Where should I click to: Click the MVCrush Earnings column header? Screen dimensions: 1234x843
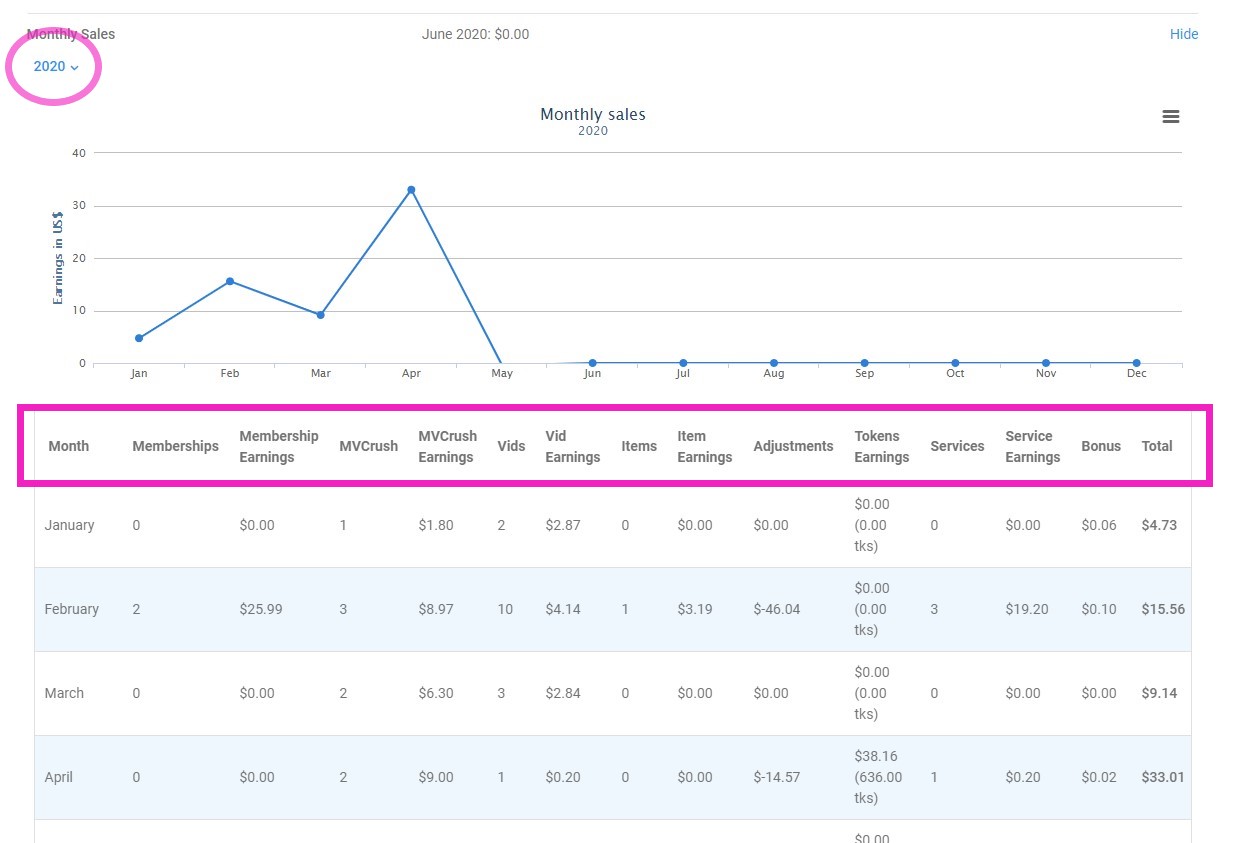(x=447, y=446)
